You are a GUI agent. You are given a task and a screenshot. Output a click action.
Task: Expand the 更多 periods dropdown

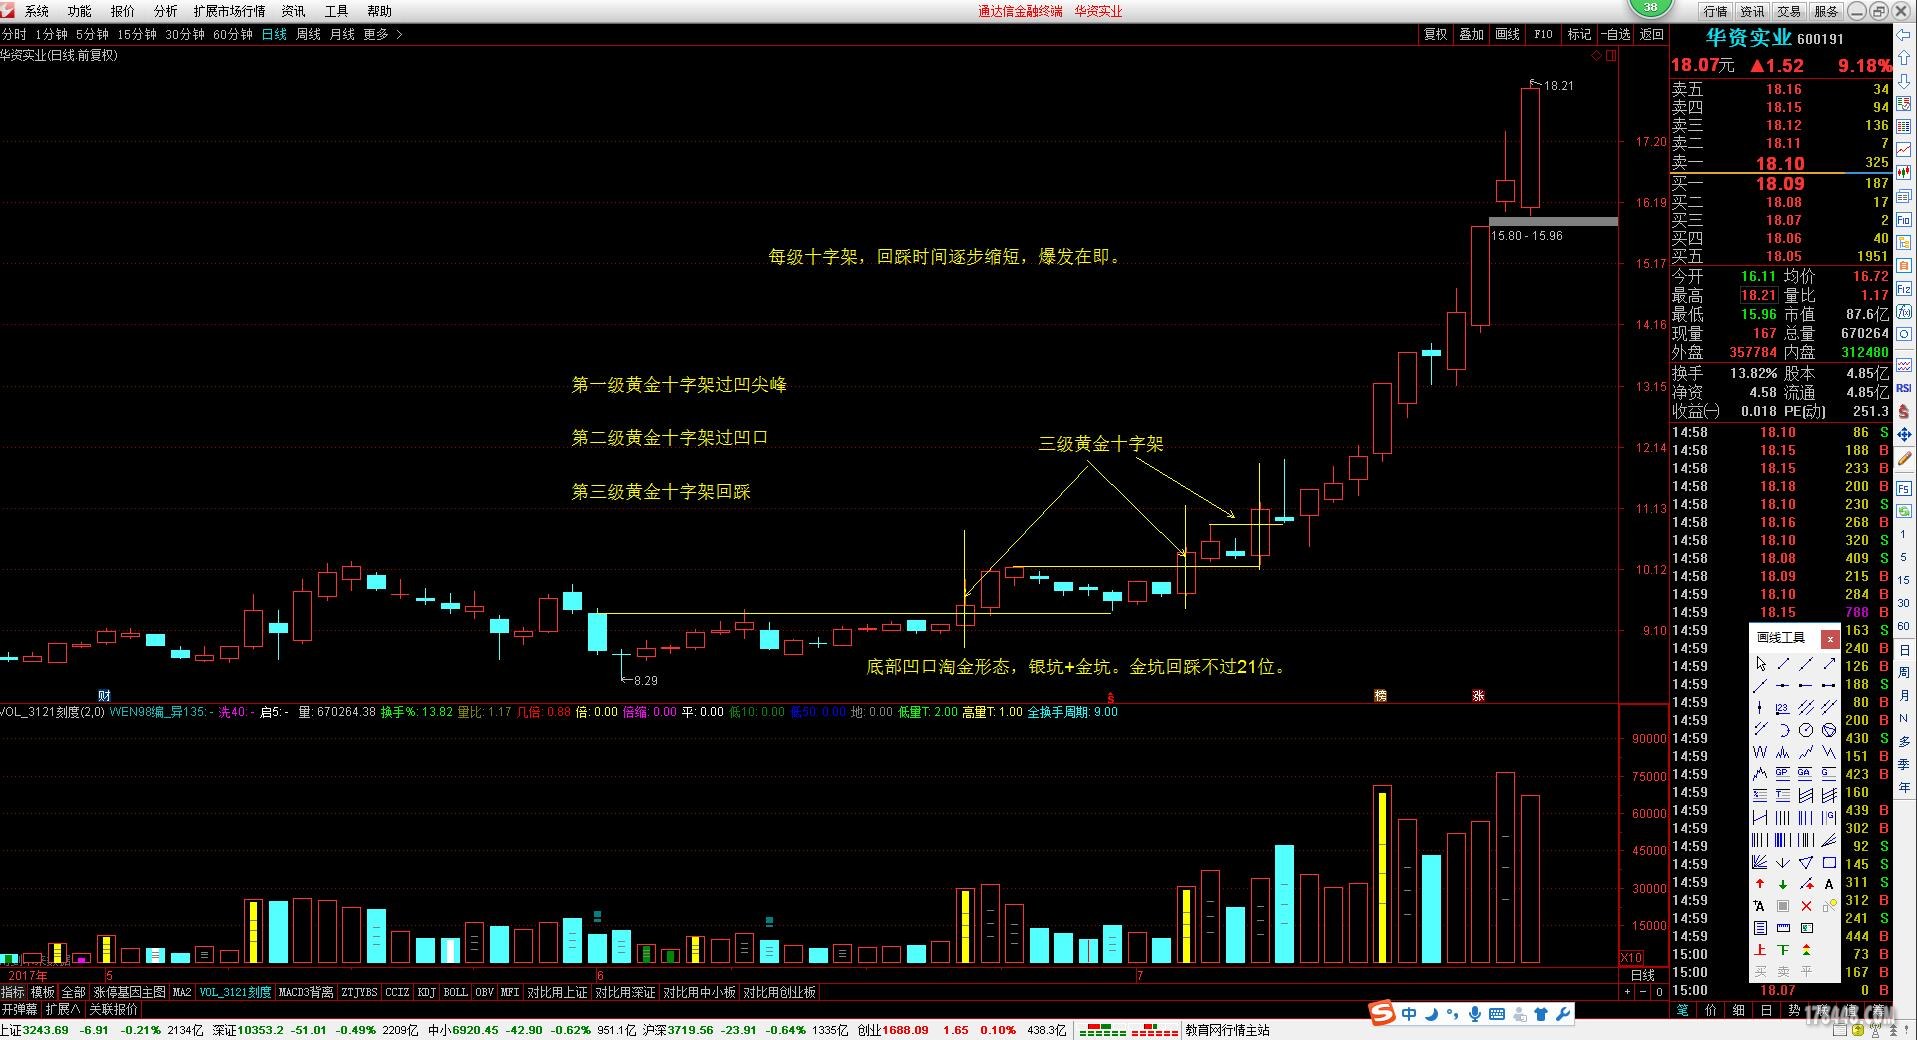tap(383, 34)
